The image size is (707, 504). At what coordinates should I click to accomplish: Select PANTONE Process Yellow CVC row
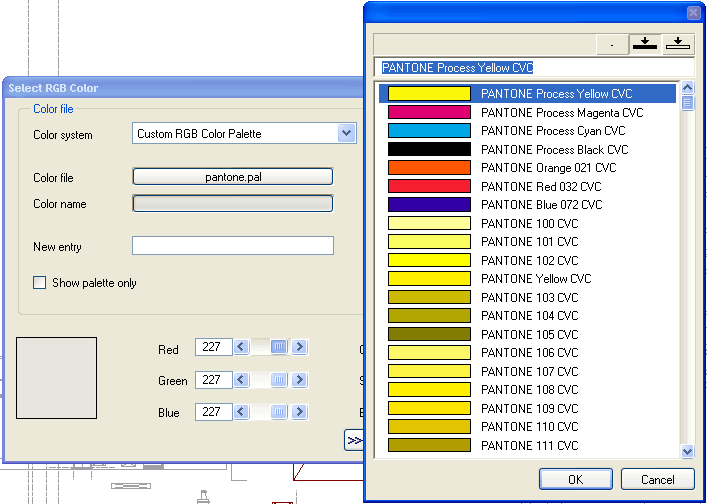pos(527,93)
